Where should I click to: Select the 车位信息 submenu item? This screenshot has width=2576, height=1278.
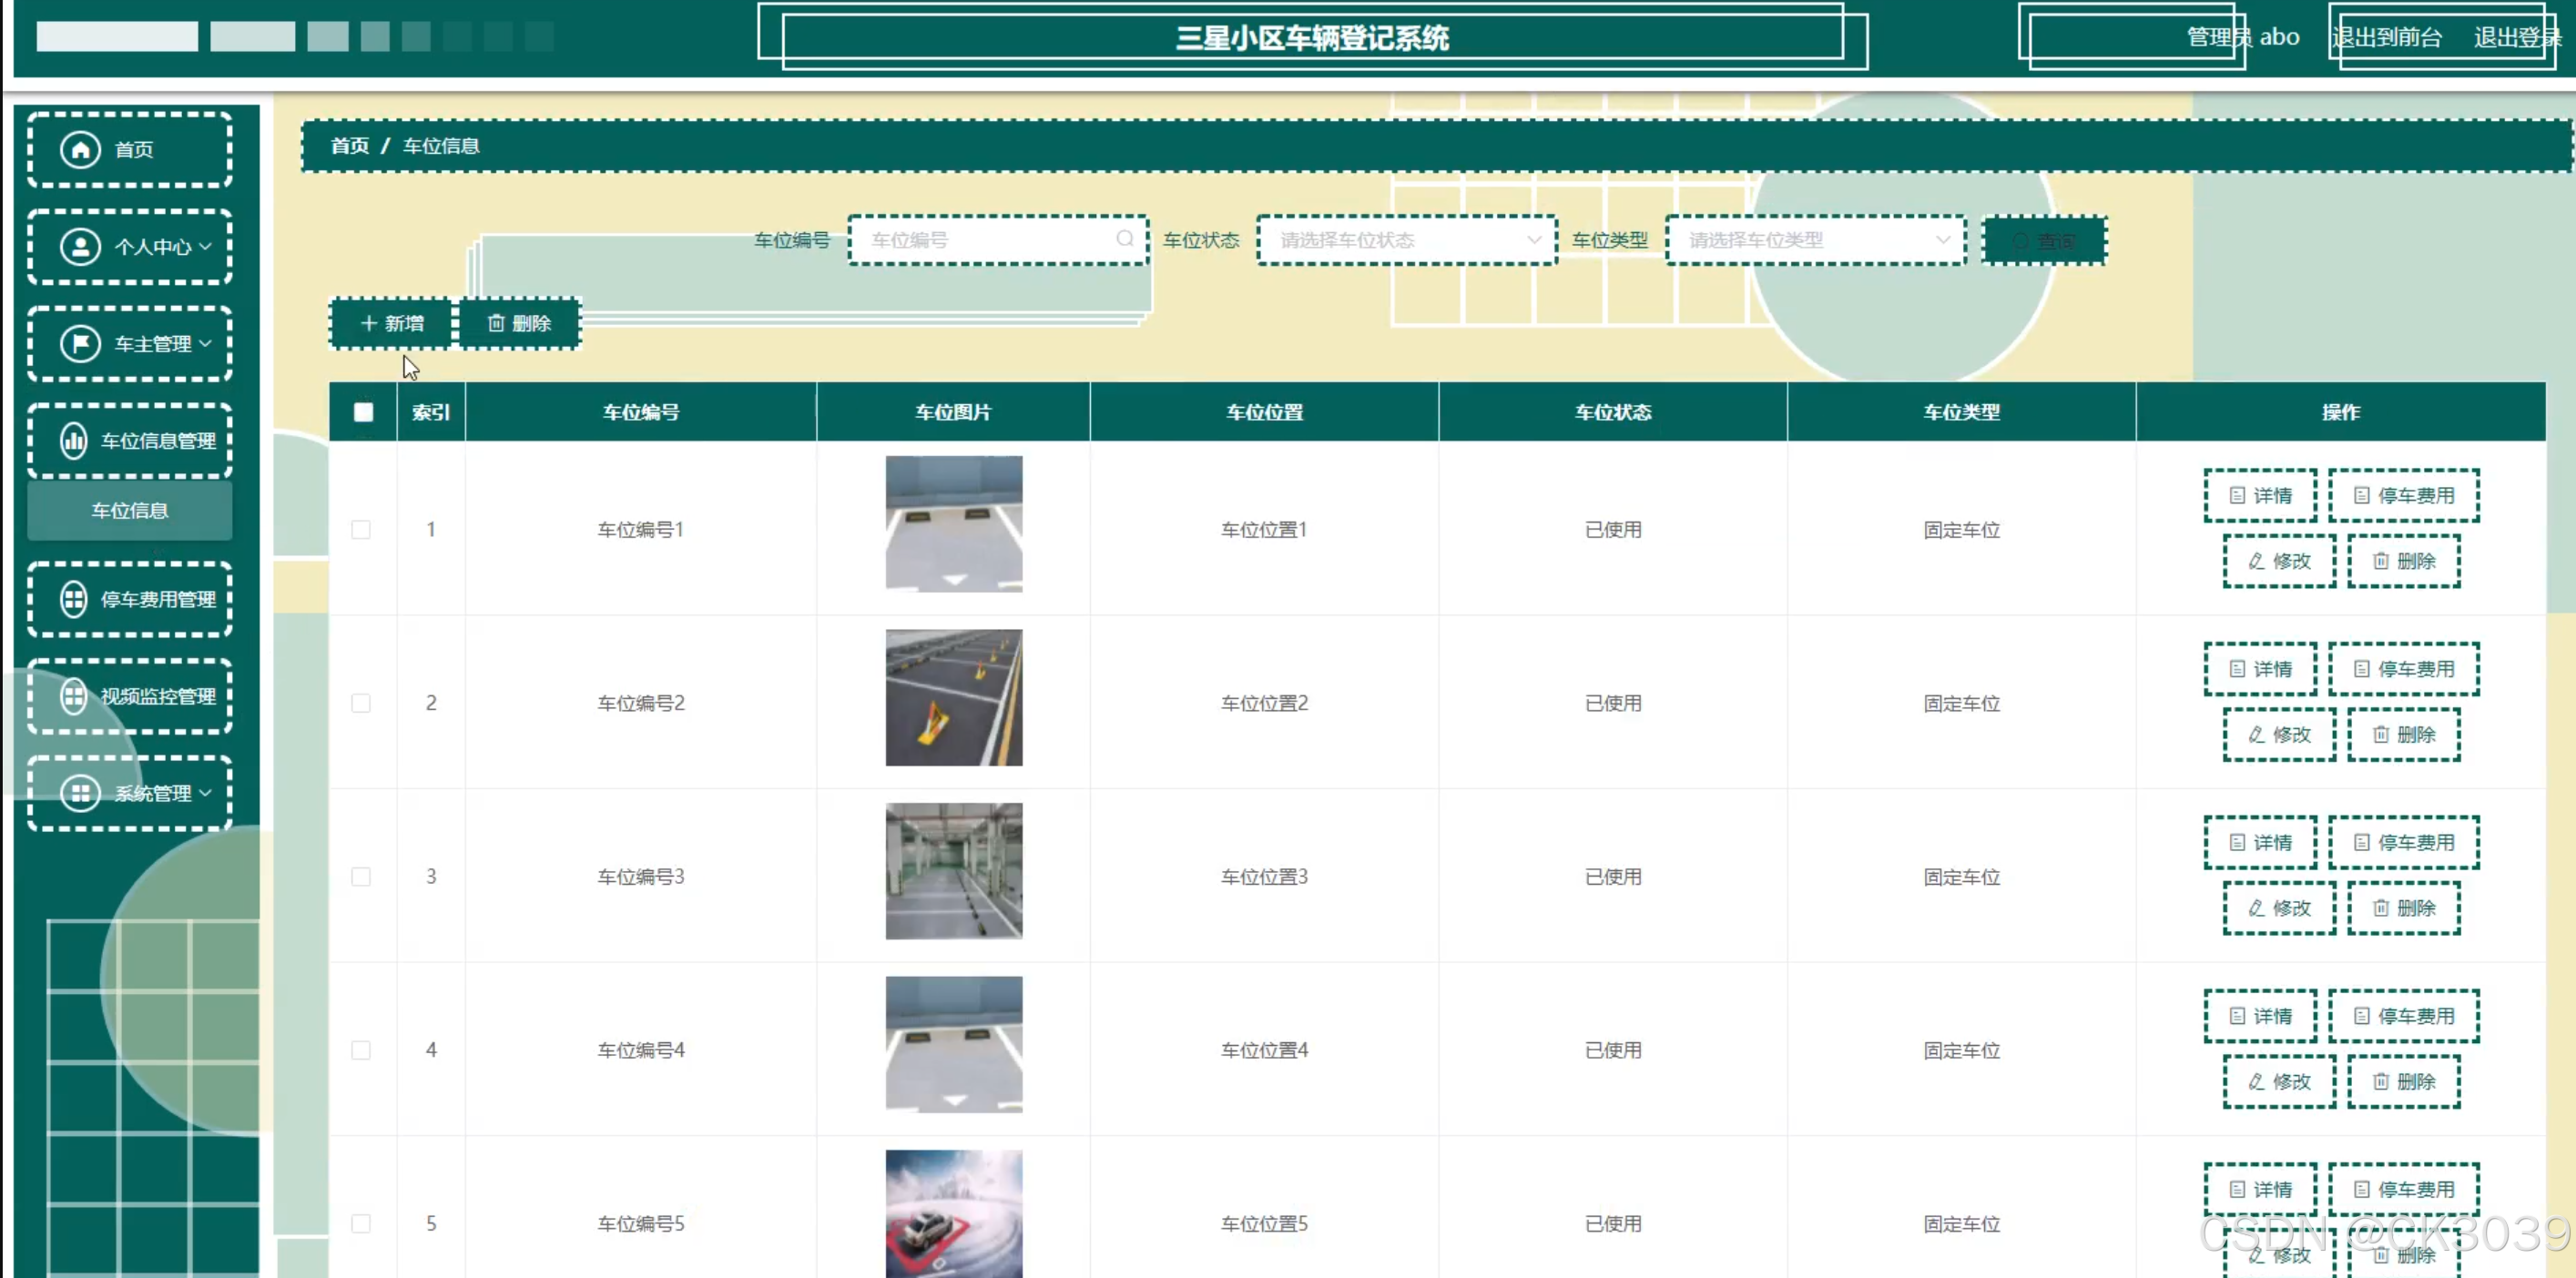(x=130, y=511)
